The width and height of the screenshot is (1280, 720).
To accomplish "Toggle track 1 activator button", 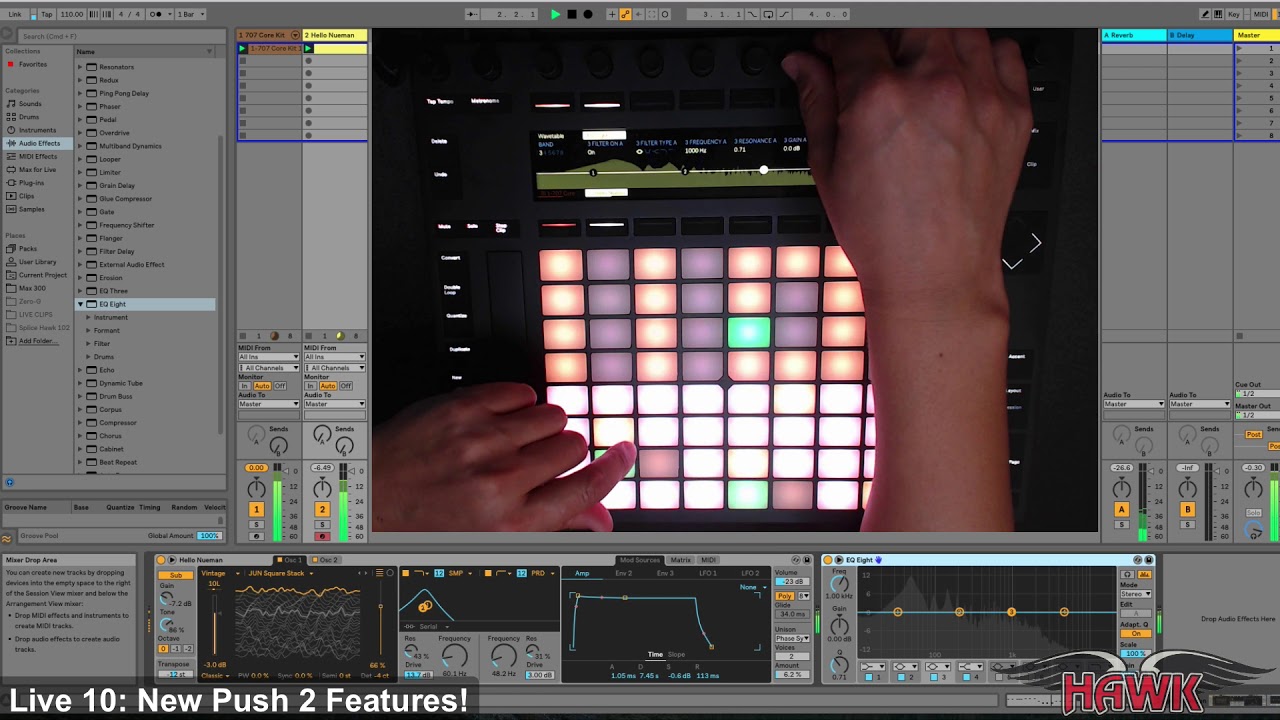I will 256,509.
